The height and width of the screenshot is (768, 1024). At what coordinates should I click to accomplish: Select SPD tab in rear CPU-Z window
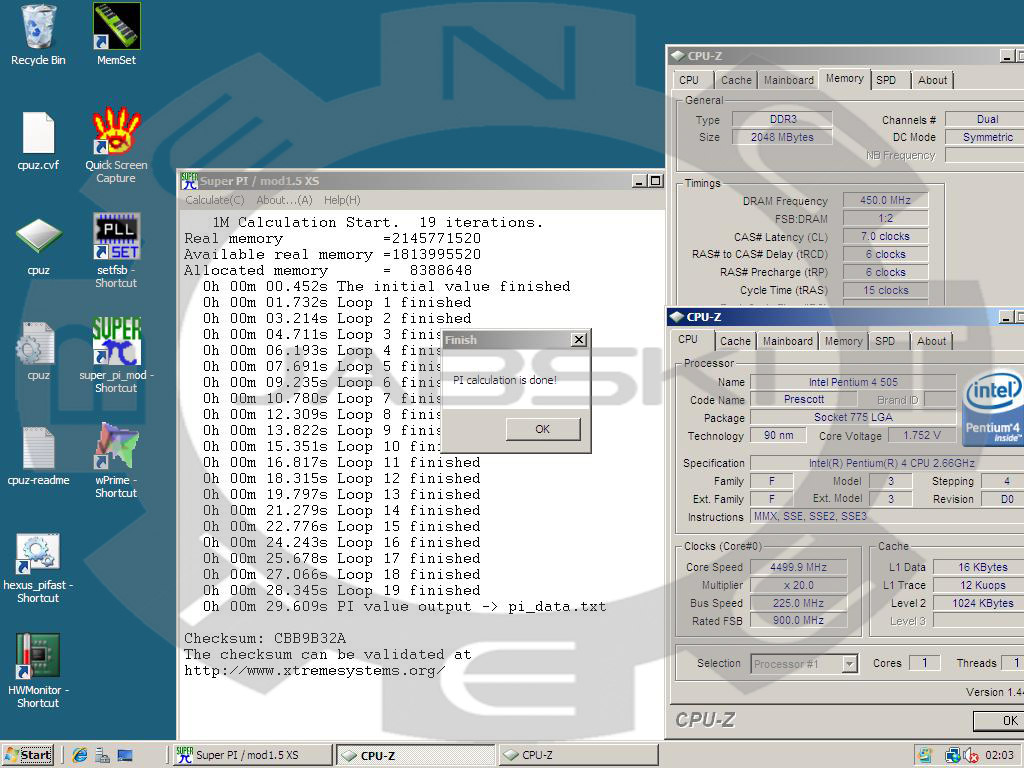coord(886,80)
